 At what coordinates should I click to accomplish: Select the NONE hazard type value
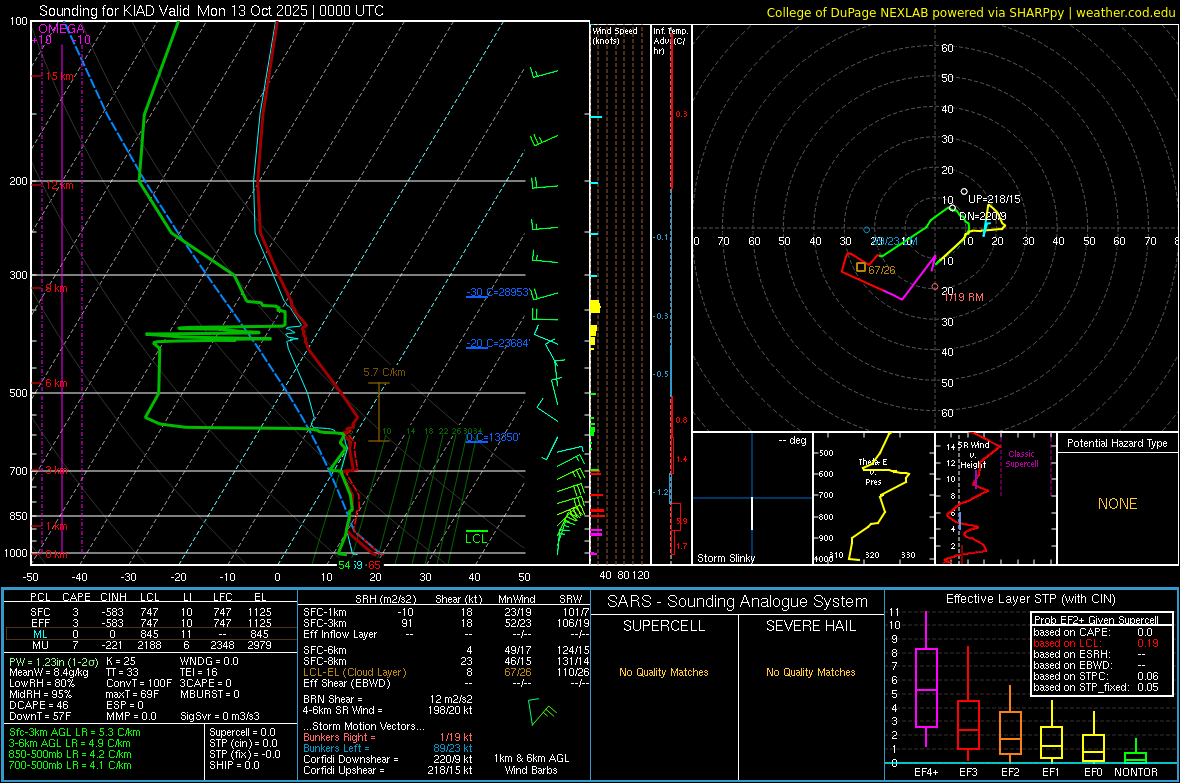click(x=1117, y=504)
